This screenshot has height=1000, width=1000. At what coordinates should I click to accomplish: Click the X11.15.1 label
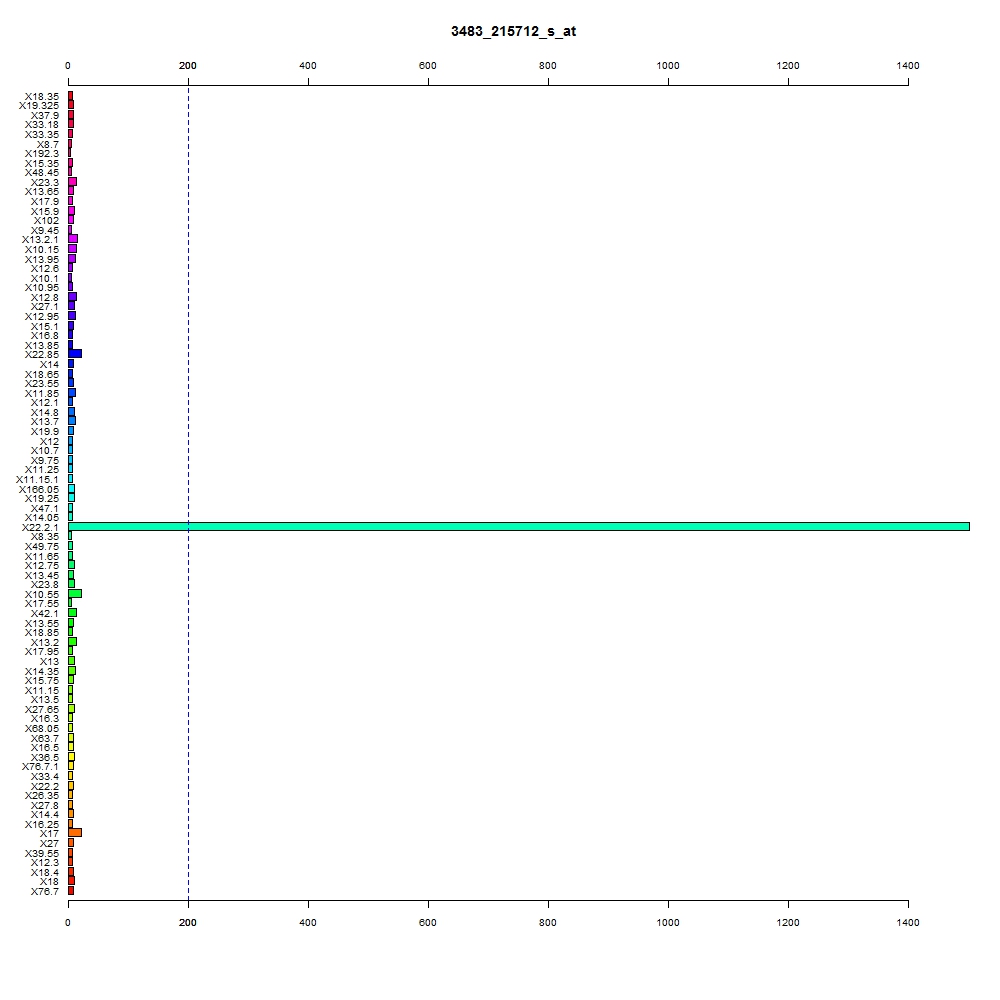[37, 480]
